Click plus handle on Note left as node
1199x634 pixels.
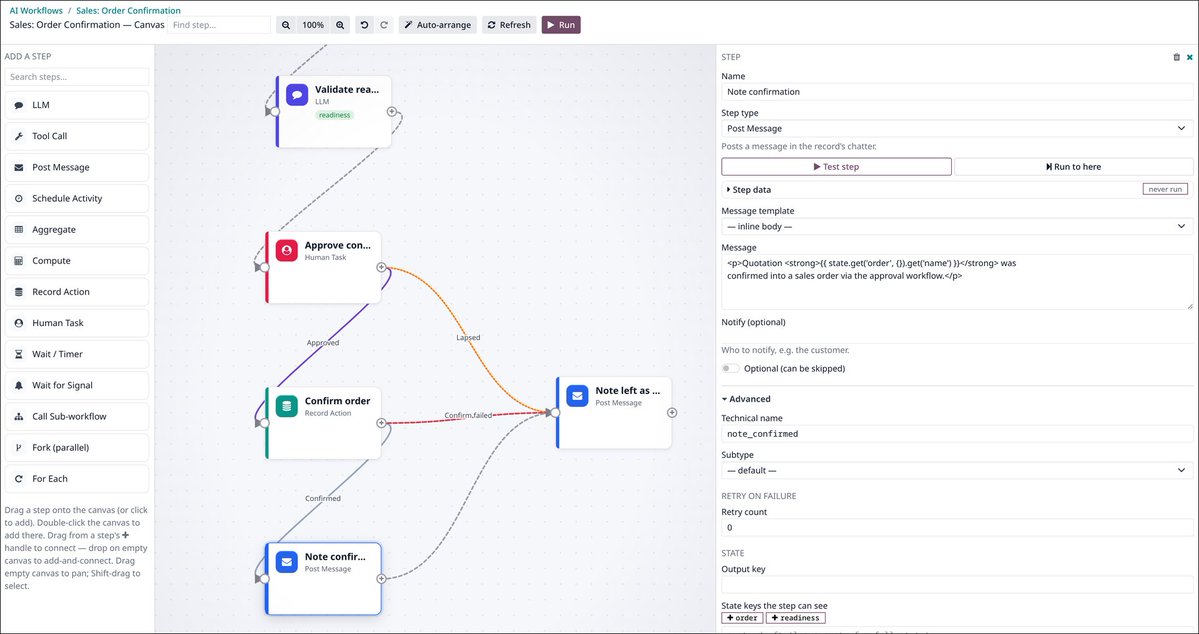672,413
